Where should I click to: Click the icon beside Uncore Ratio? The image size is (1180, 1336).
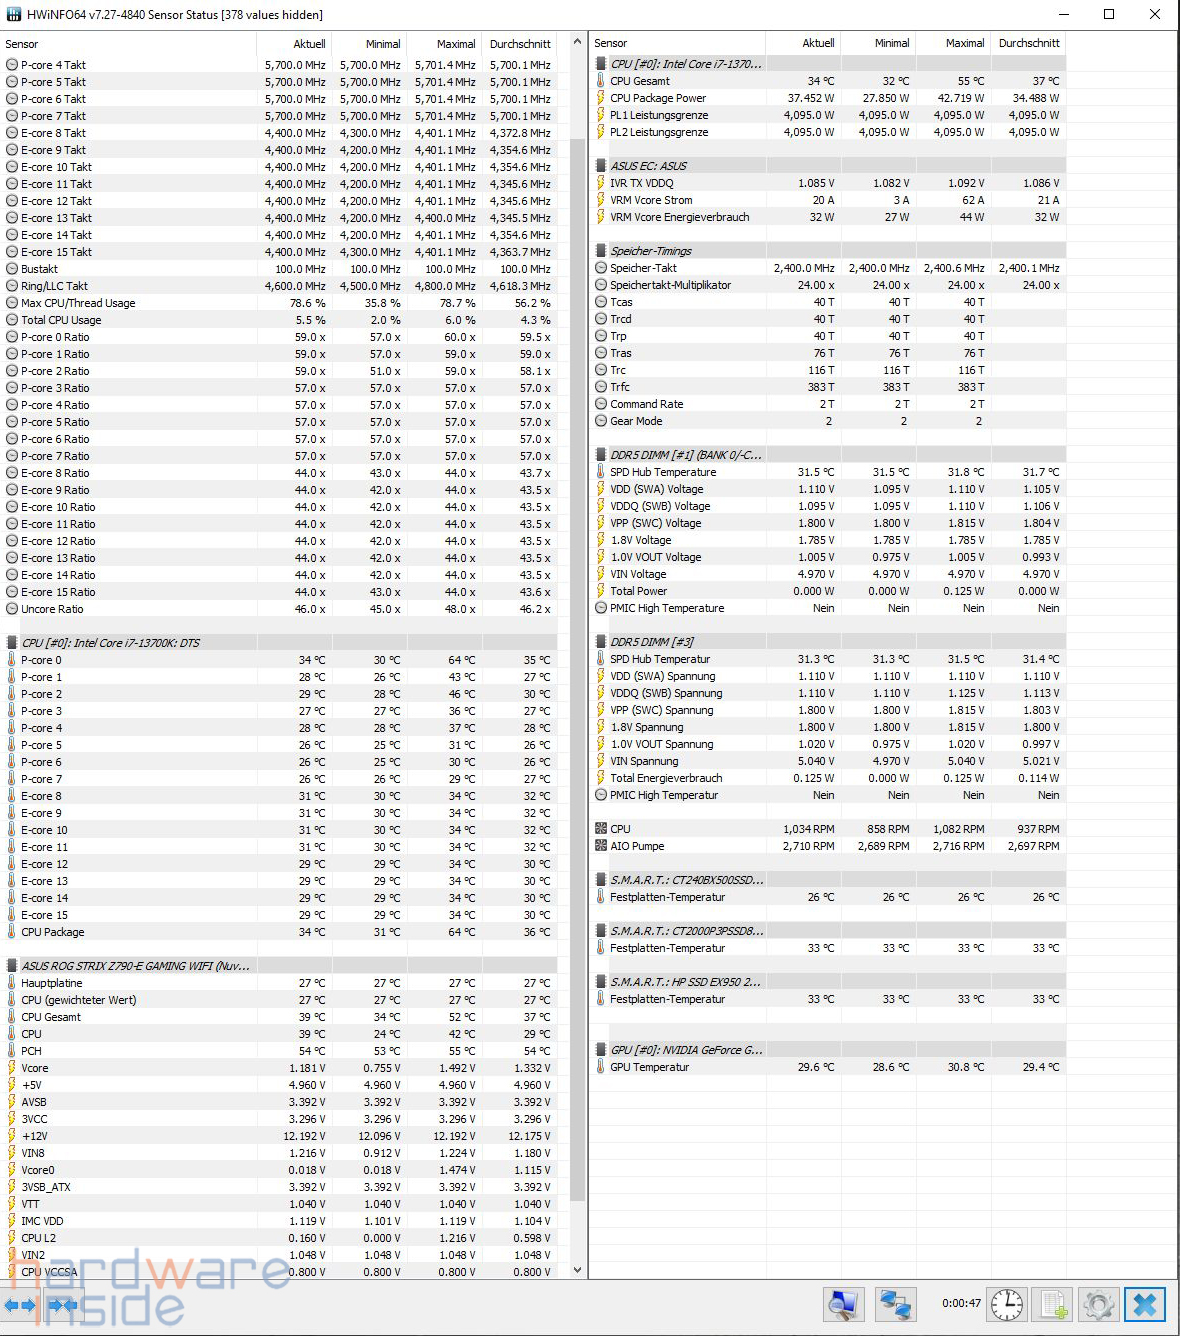point(12,609)
